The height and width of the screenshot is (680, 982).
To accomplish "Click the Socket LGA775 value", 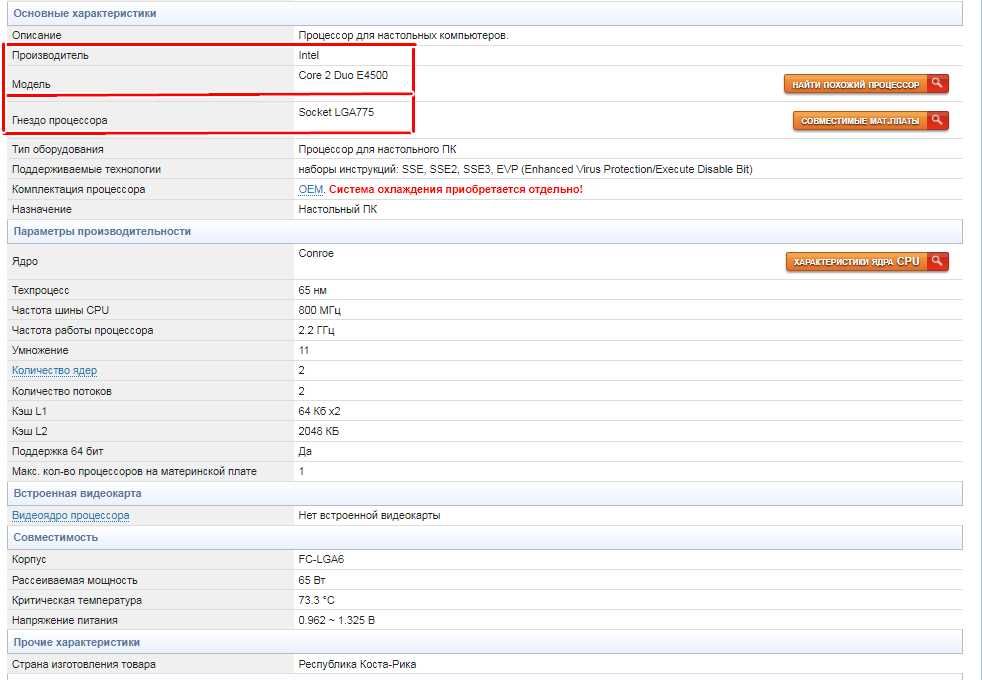I will tap(336, 112).
